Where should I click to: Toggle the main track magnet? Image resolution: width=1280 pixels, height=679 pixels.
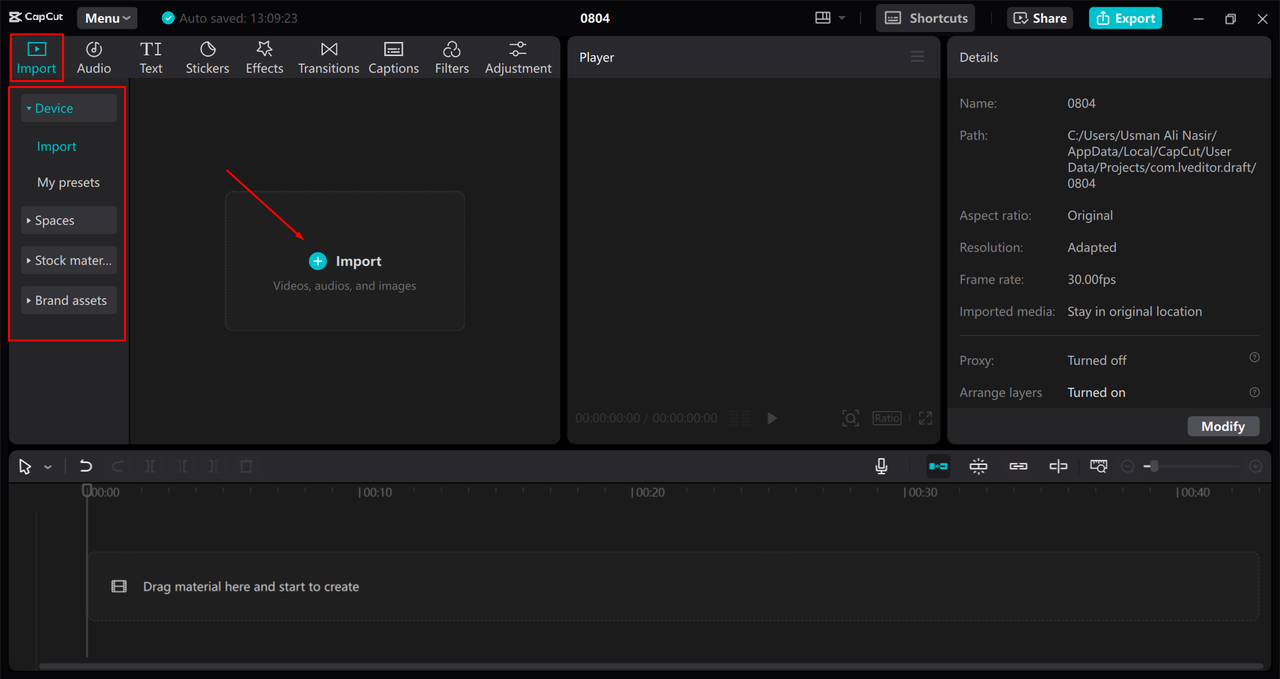point(938,466)
